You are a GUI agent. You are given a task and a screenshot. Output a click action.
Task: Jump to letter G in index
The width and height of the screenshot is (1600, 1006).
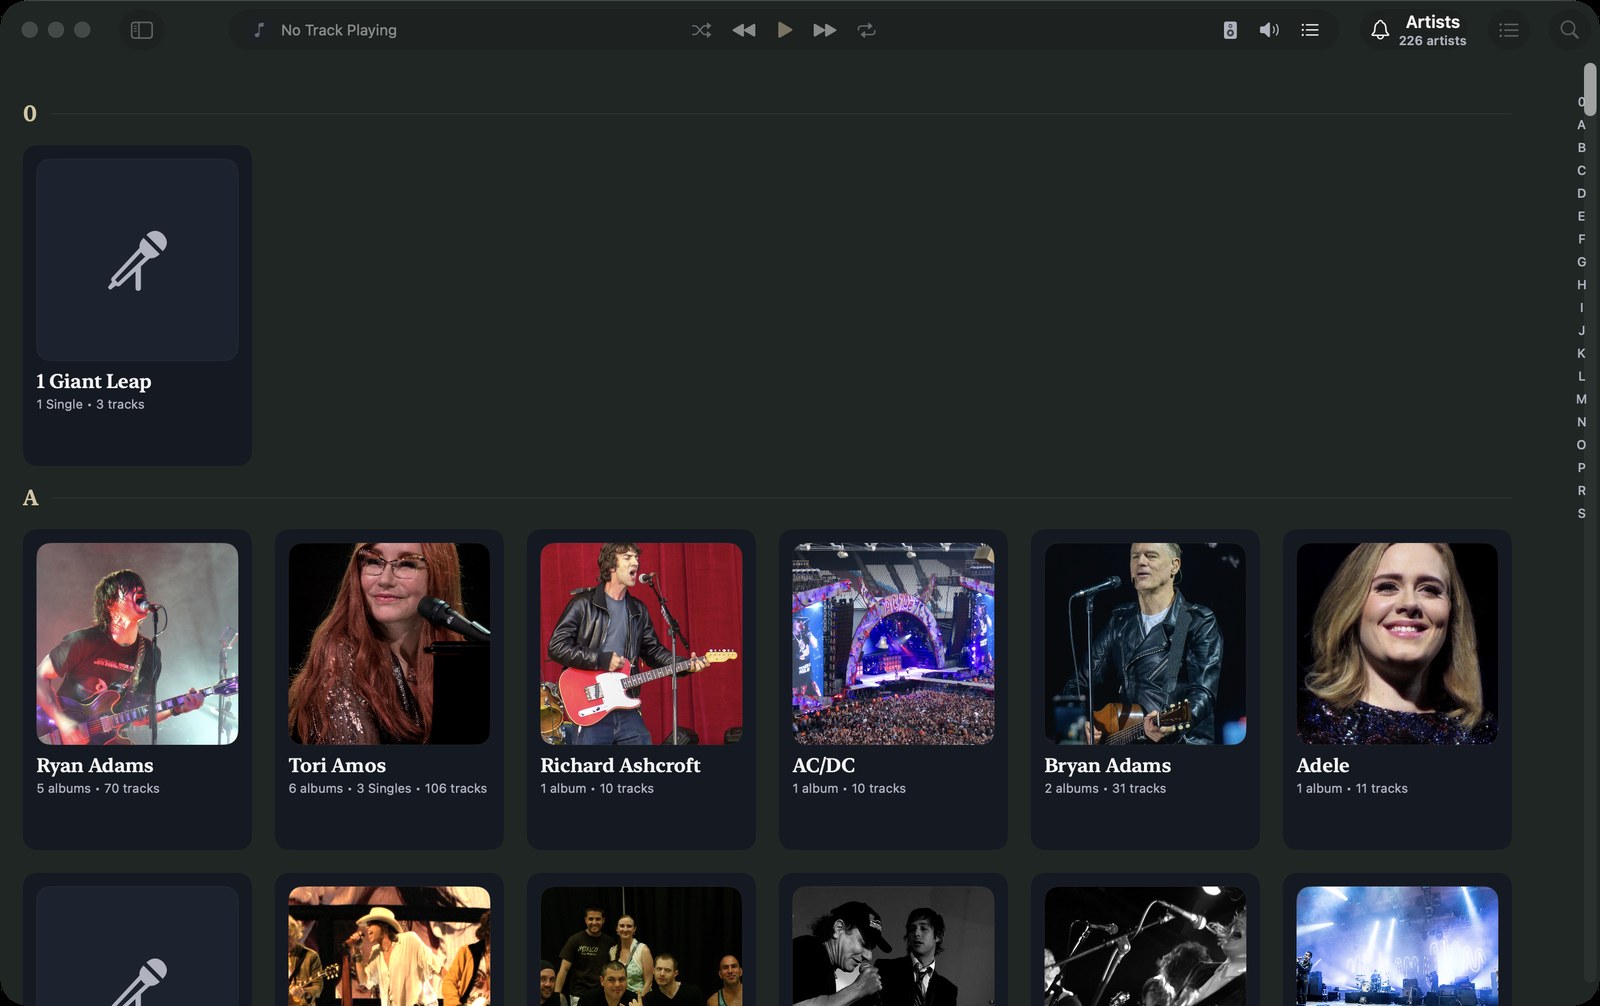1582,262
